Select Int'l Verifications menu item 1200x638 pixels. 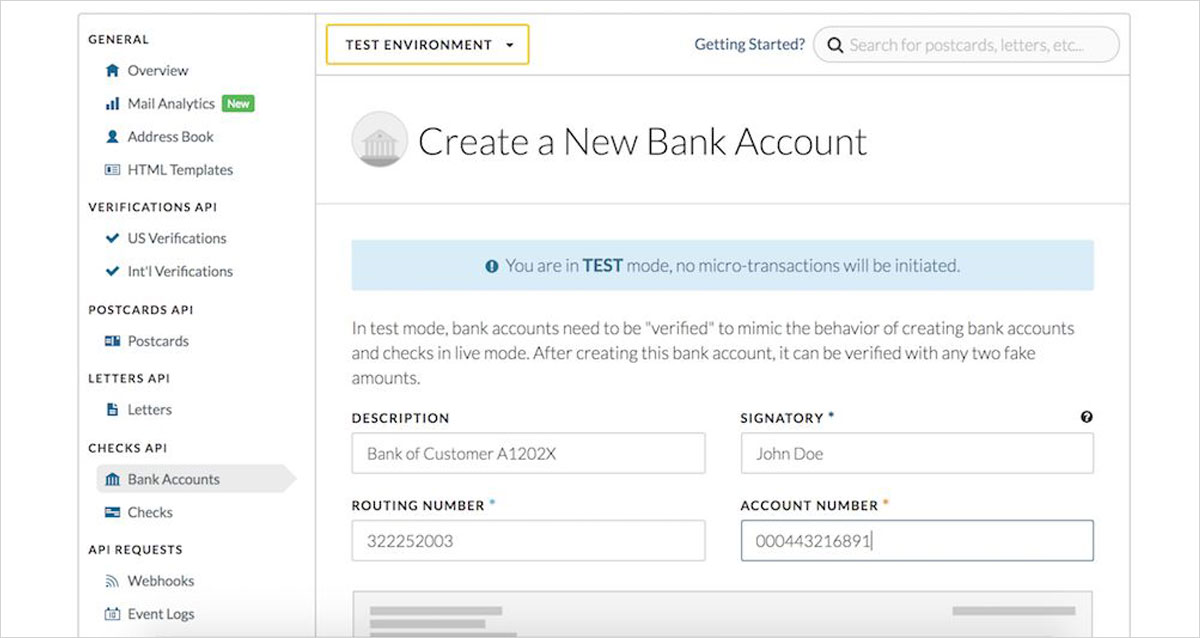click(x=179, y=271)
